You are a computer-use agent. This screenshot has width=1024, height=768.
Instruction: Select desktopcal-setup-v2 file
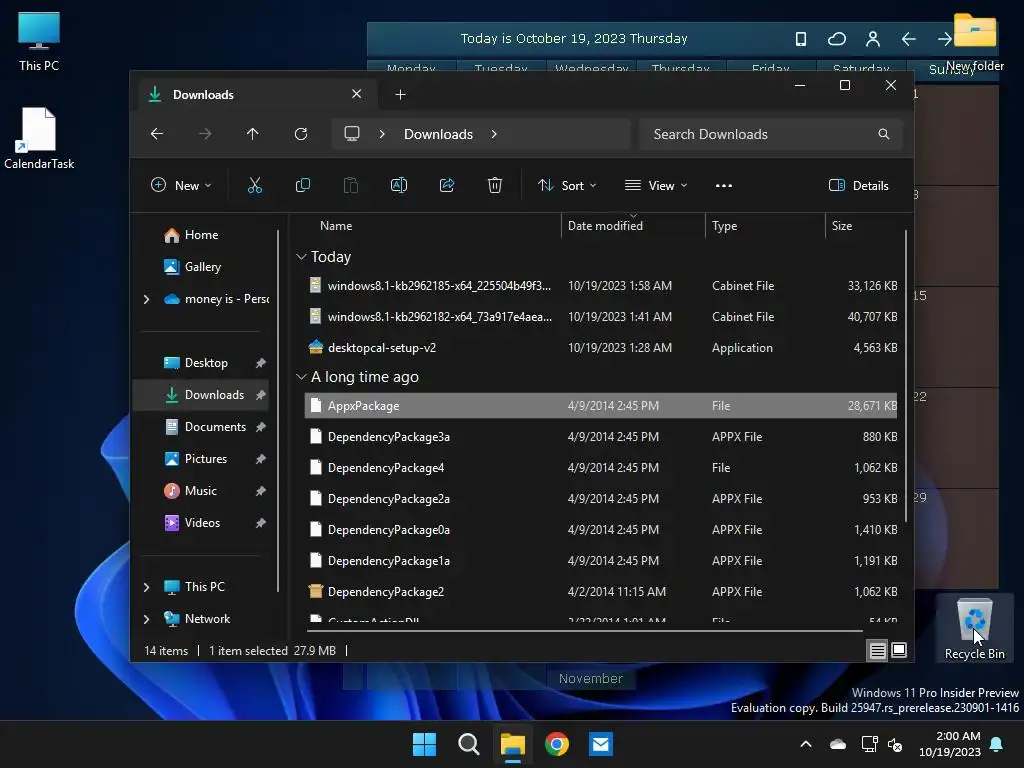click(601, 348)
